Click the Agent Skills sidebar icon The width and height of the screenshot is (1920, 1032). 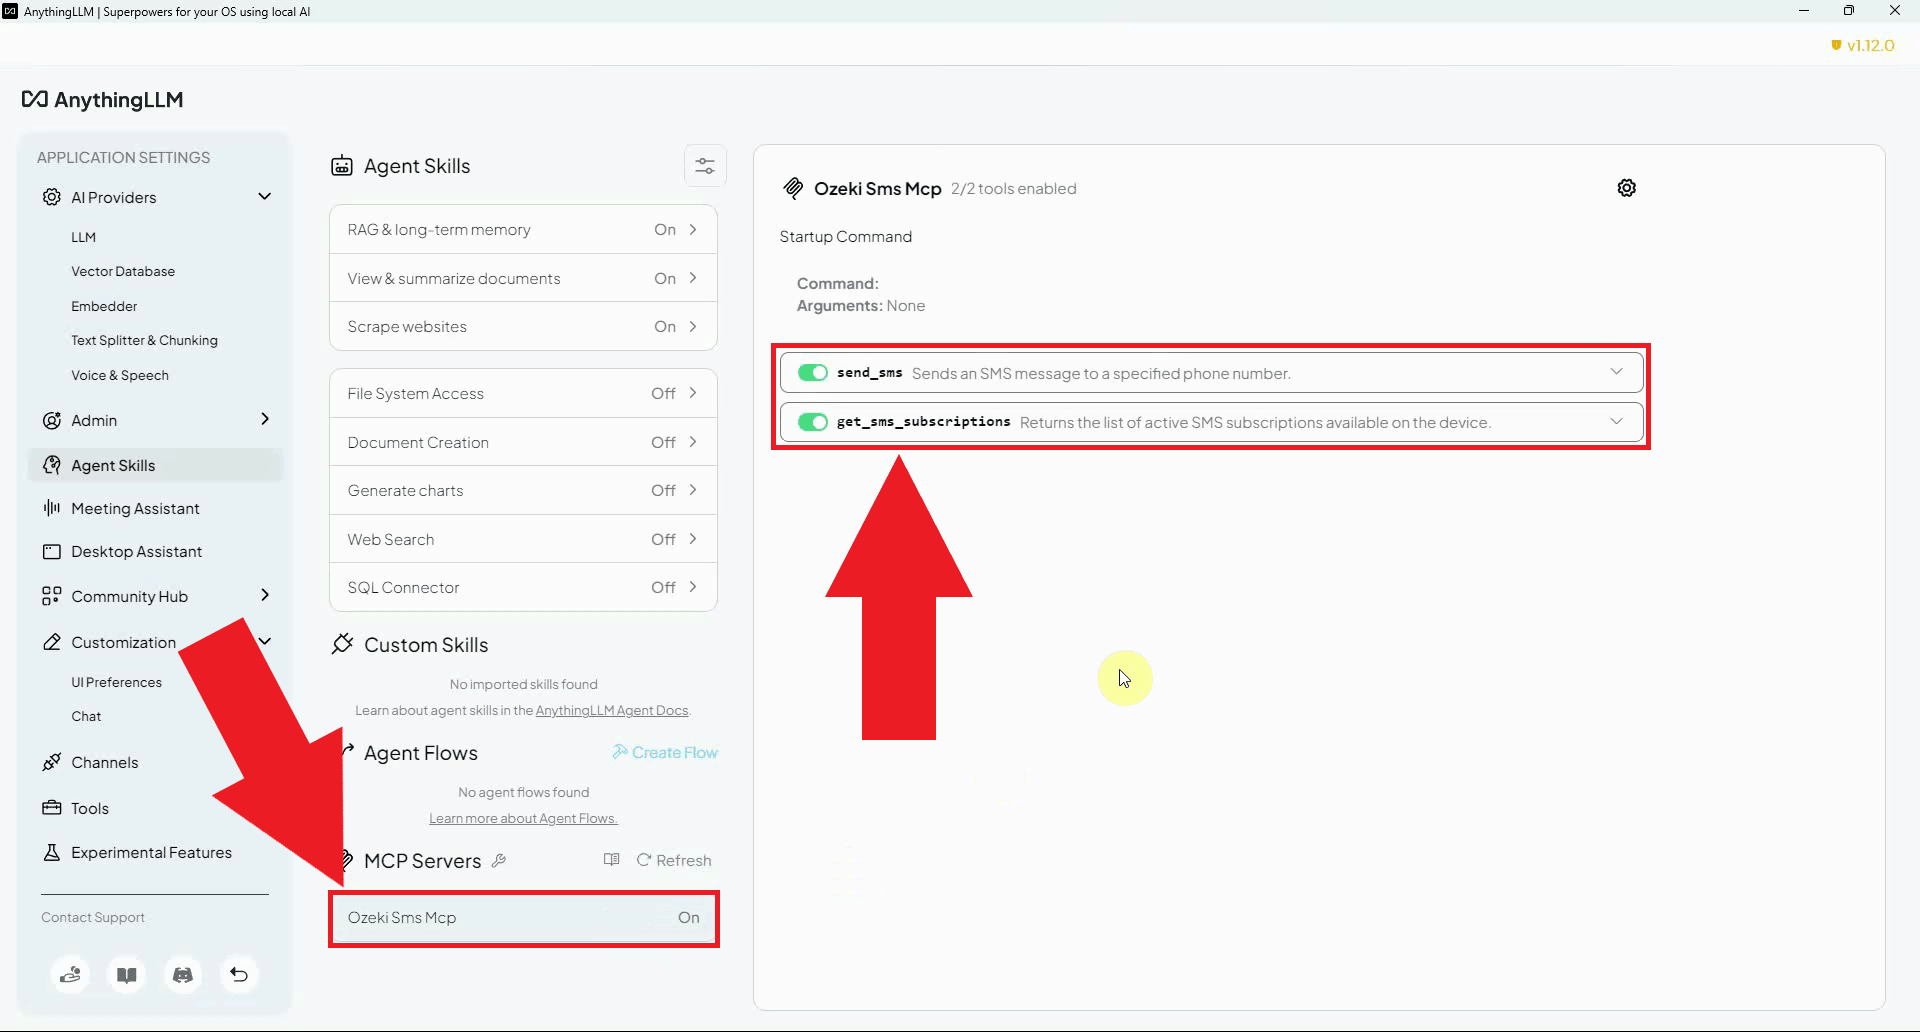pyautogui.click(x=52, y=465)
